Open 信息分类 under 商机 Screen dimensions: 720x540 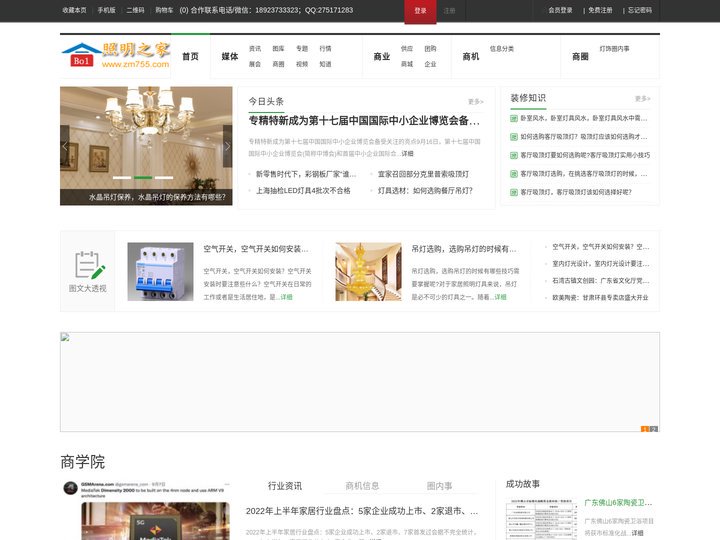[501, 48]
